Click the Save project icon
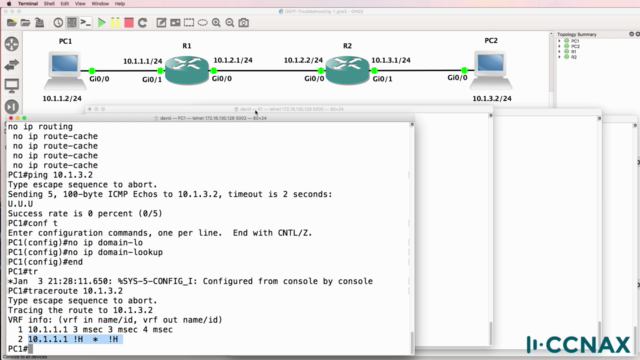 click(39, 22)
